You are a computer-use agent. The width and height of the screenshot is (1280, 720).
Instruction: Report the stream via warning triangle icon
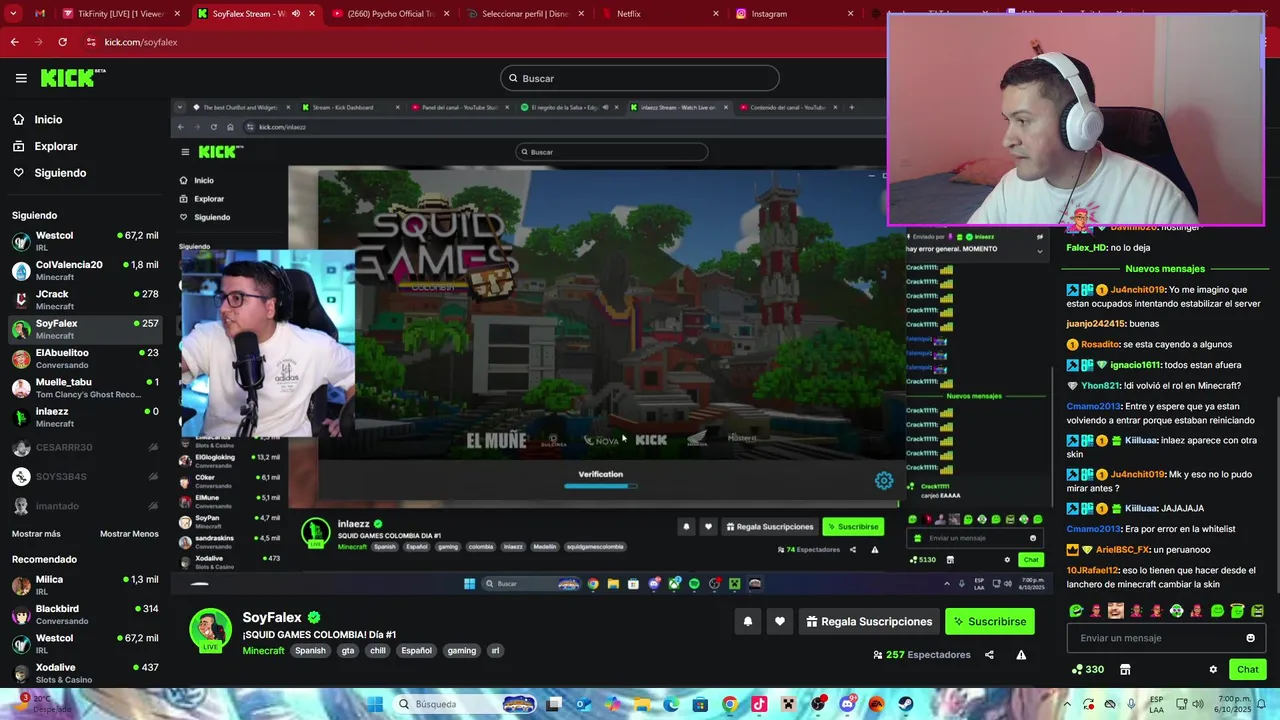click(1021, 655)
